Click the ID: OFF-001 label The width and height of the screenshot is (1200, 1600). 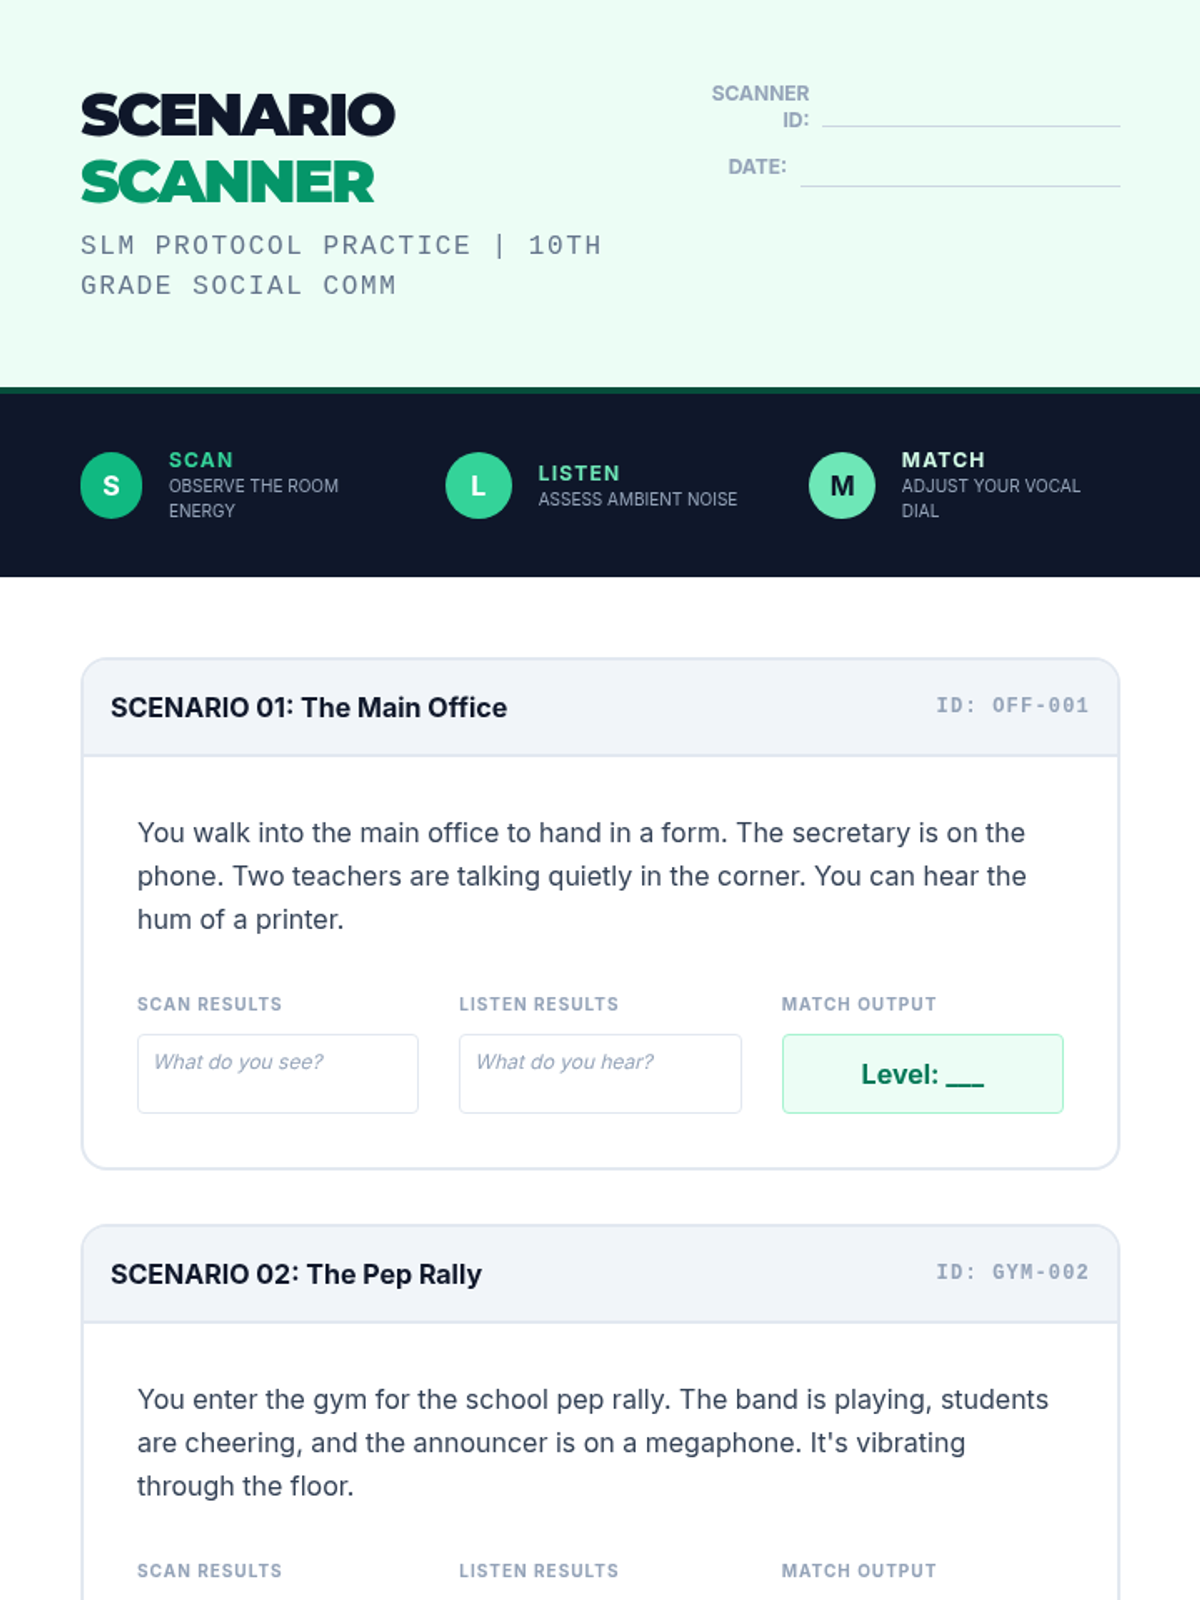click(1012, 705)
